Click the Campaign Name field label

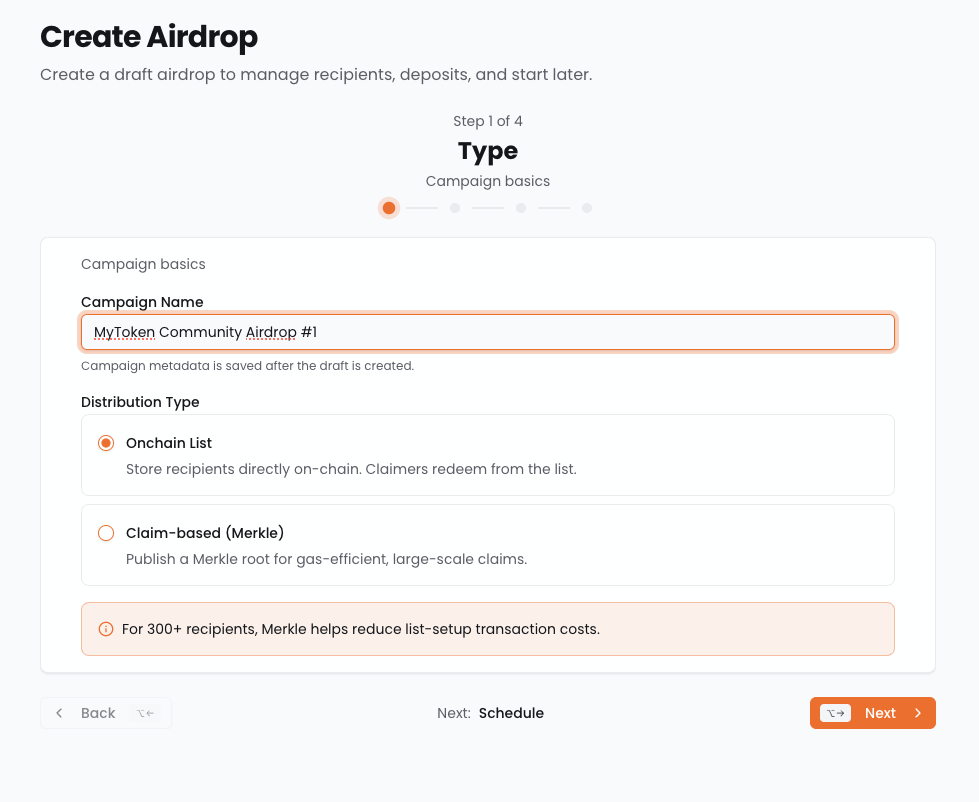coord(142,302)
